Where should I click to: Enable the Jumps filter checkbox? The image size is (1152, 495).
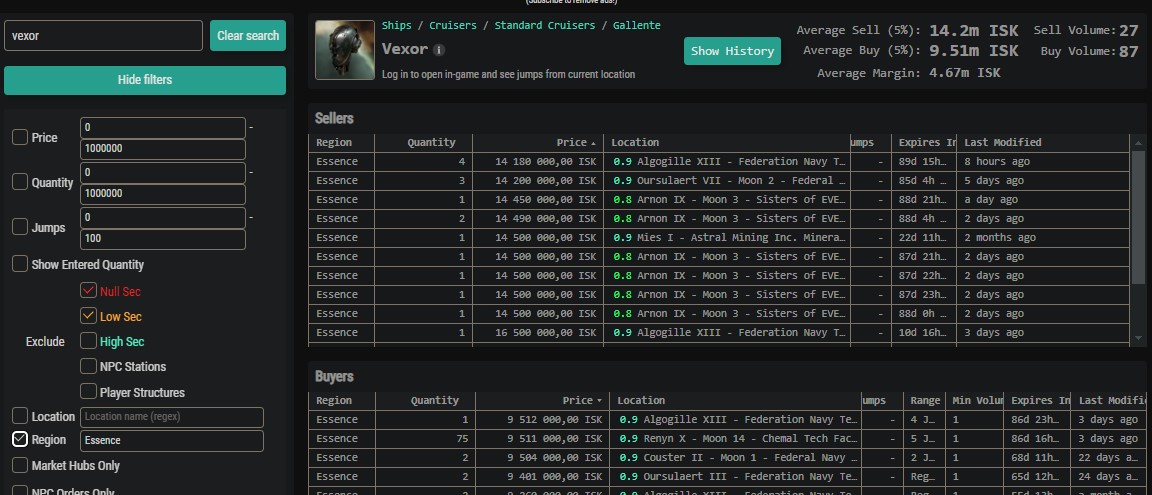coord(20,228)
